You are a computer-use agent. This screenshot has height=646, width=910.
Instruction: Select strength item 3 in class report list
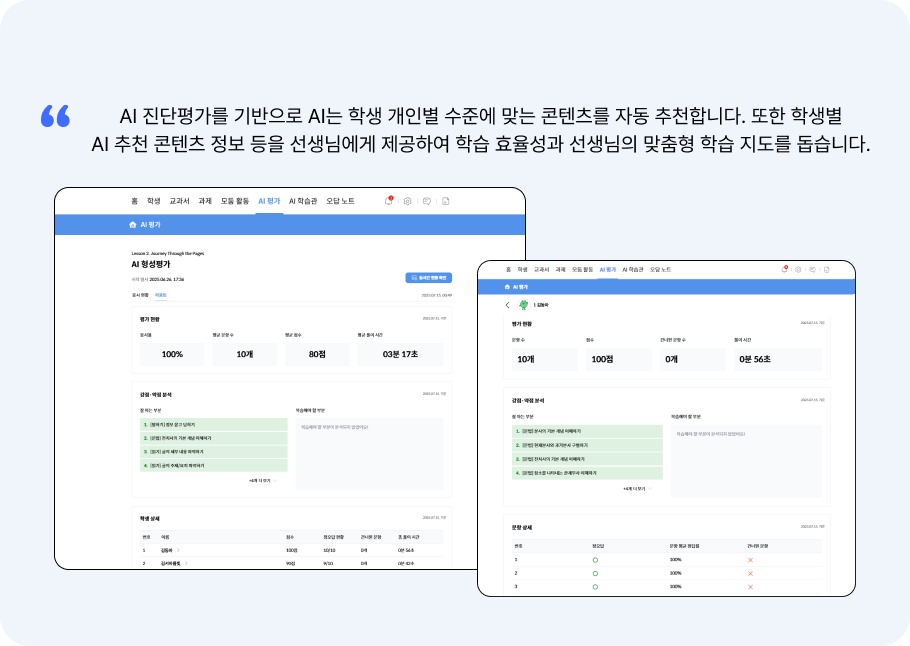(214, 452)
